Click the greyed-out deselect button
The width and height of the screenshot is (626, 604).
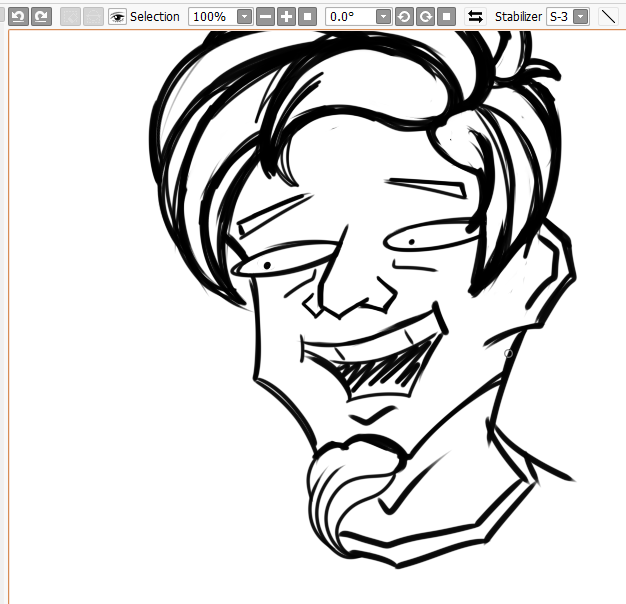[70, 16]
